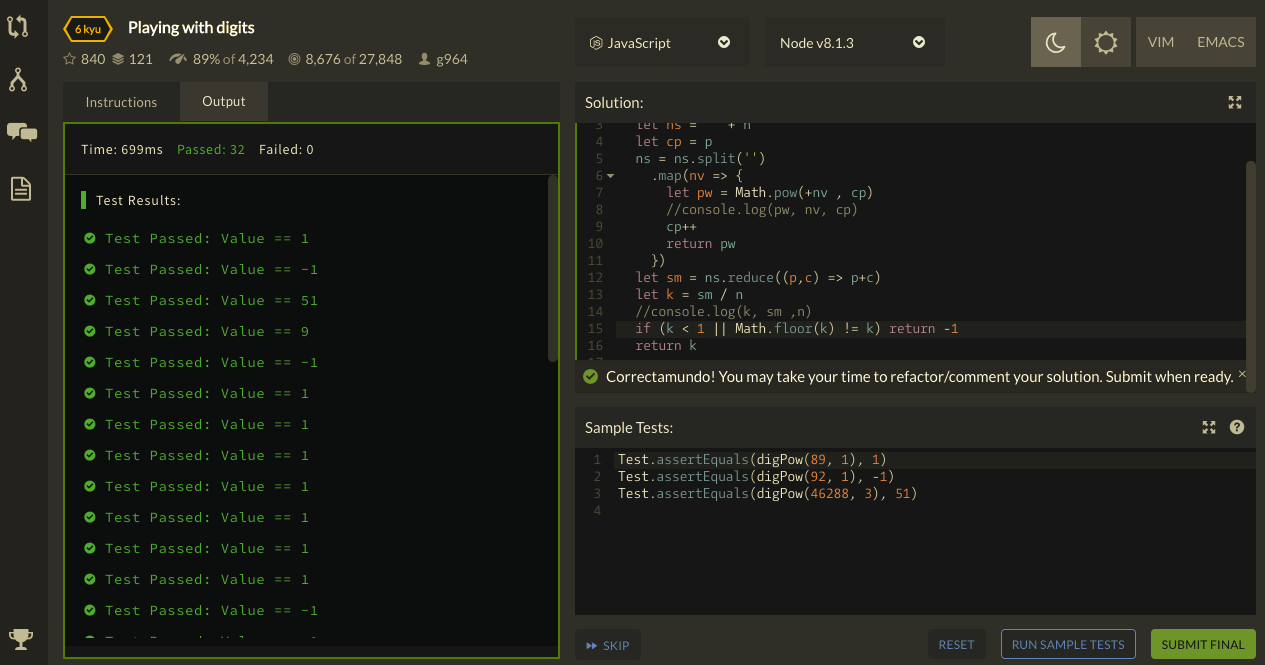Open the docs page icon in sidebar
The width and height of the screenshot is (1265, 665).
[21, 188]
